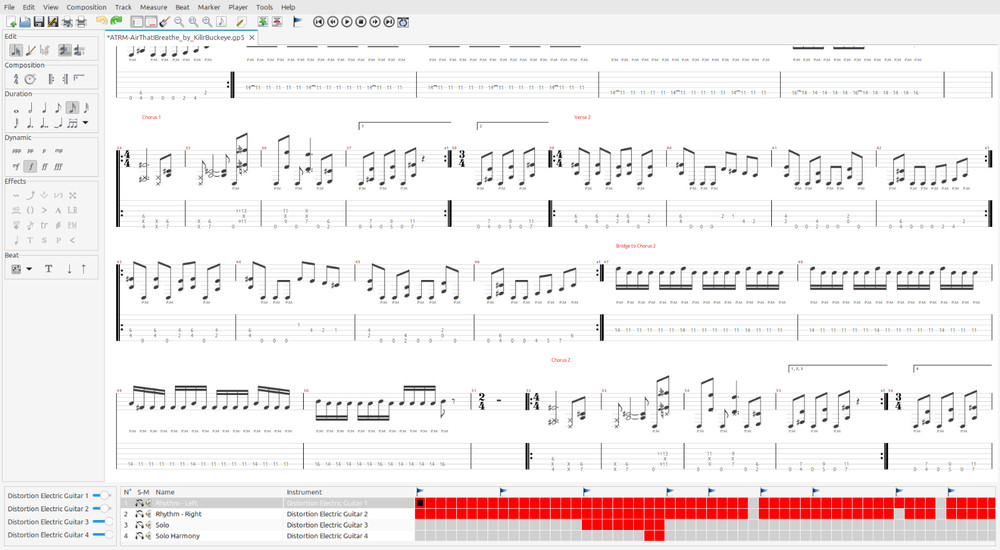1000x550 pixels.
Task: Click the stroke up arrow icon
Action: tap(84, 269)
